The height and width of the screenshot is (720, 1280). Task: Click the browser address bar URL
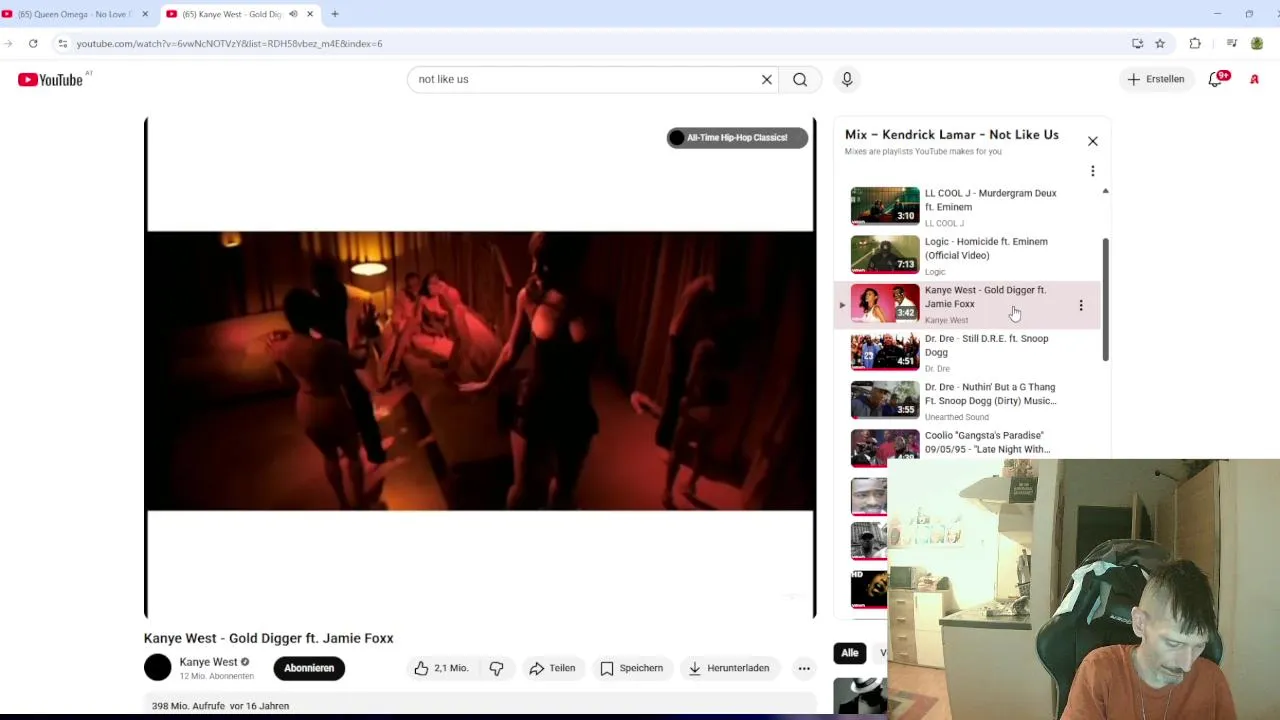click(x=230, y=44)
